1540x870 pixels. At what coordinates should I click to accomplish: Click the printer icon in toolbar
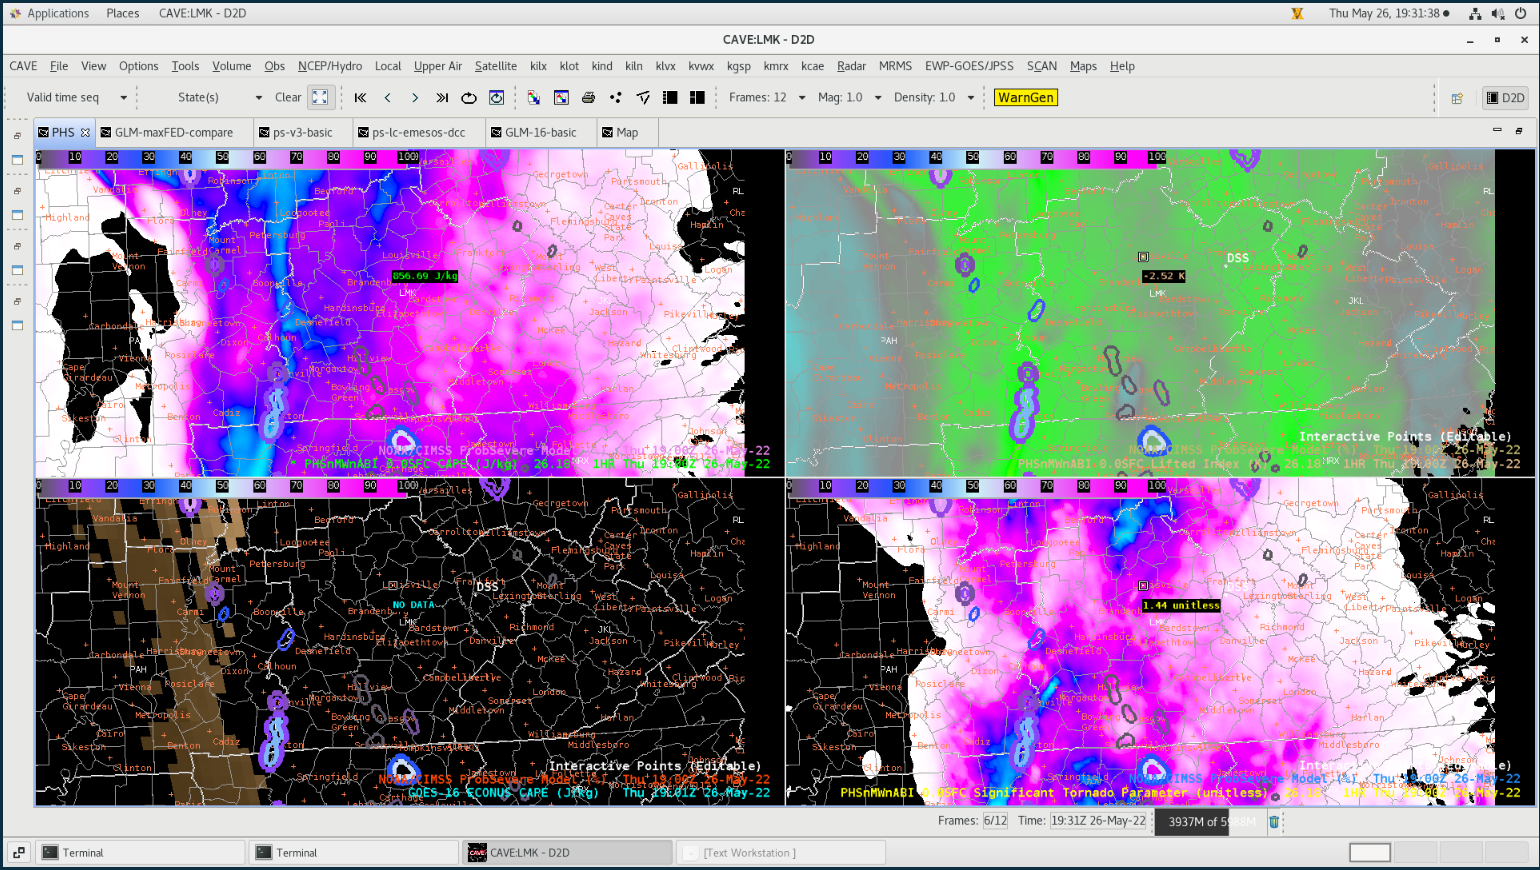(588, 98)
